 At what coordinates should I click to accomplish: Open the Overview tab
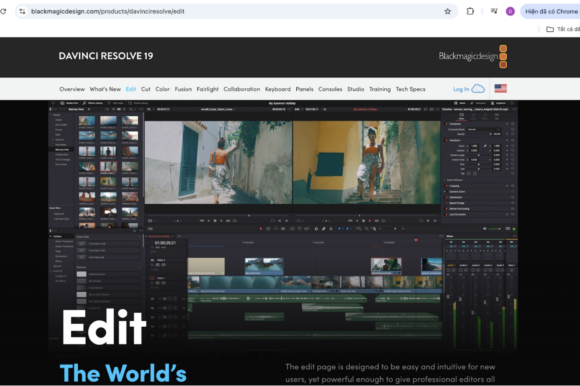pos(72,89)
